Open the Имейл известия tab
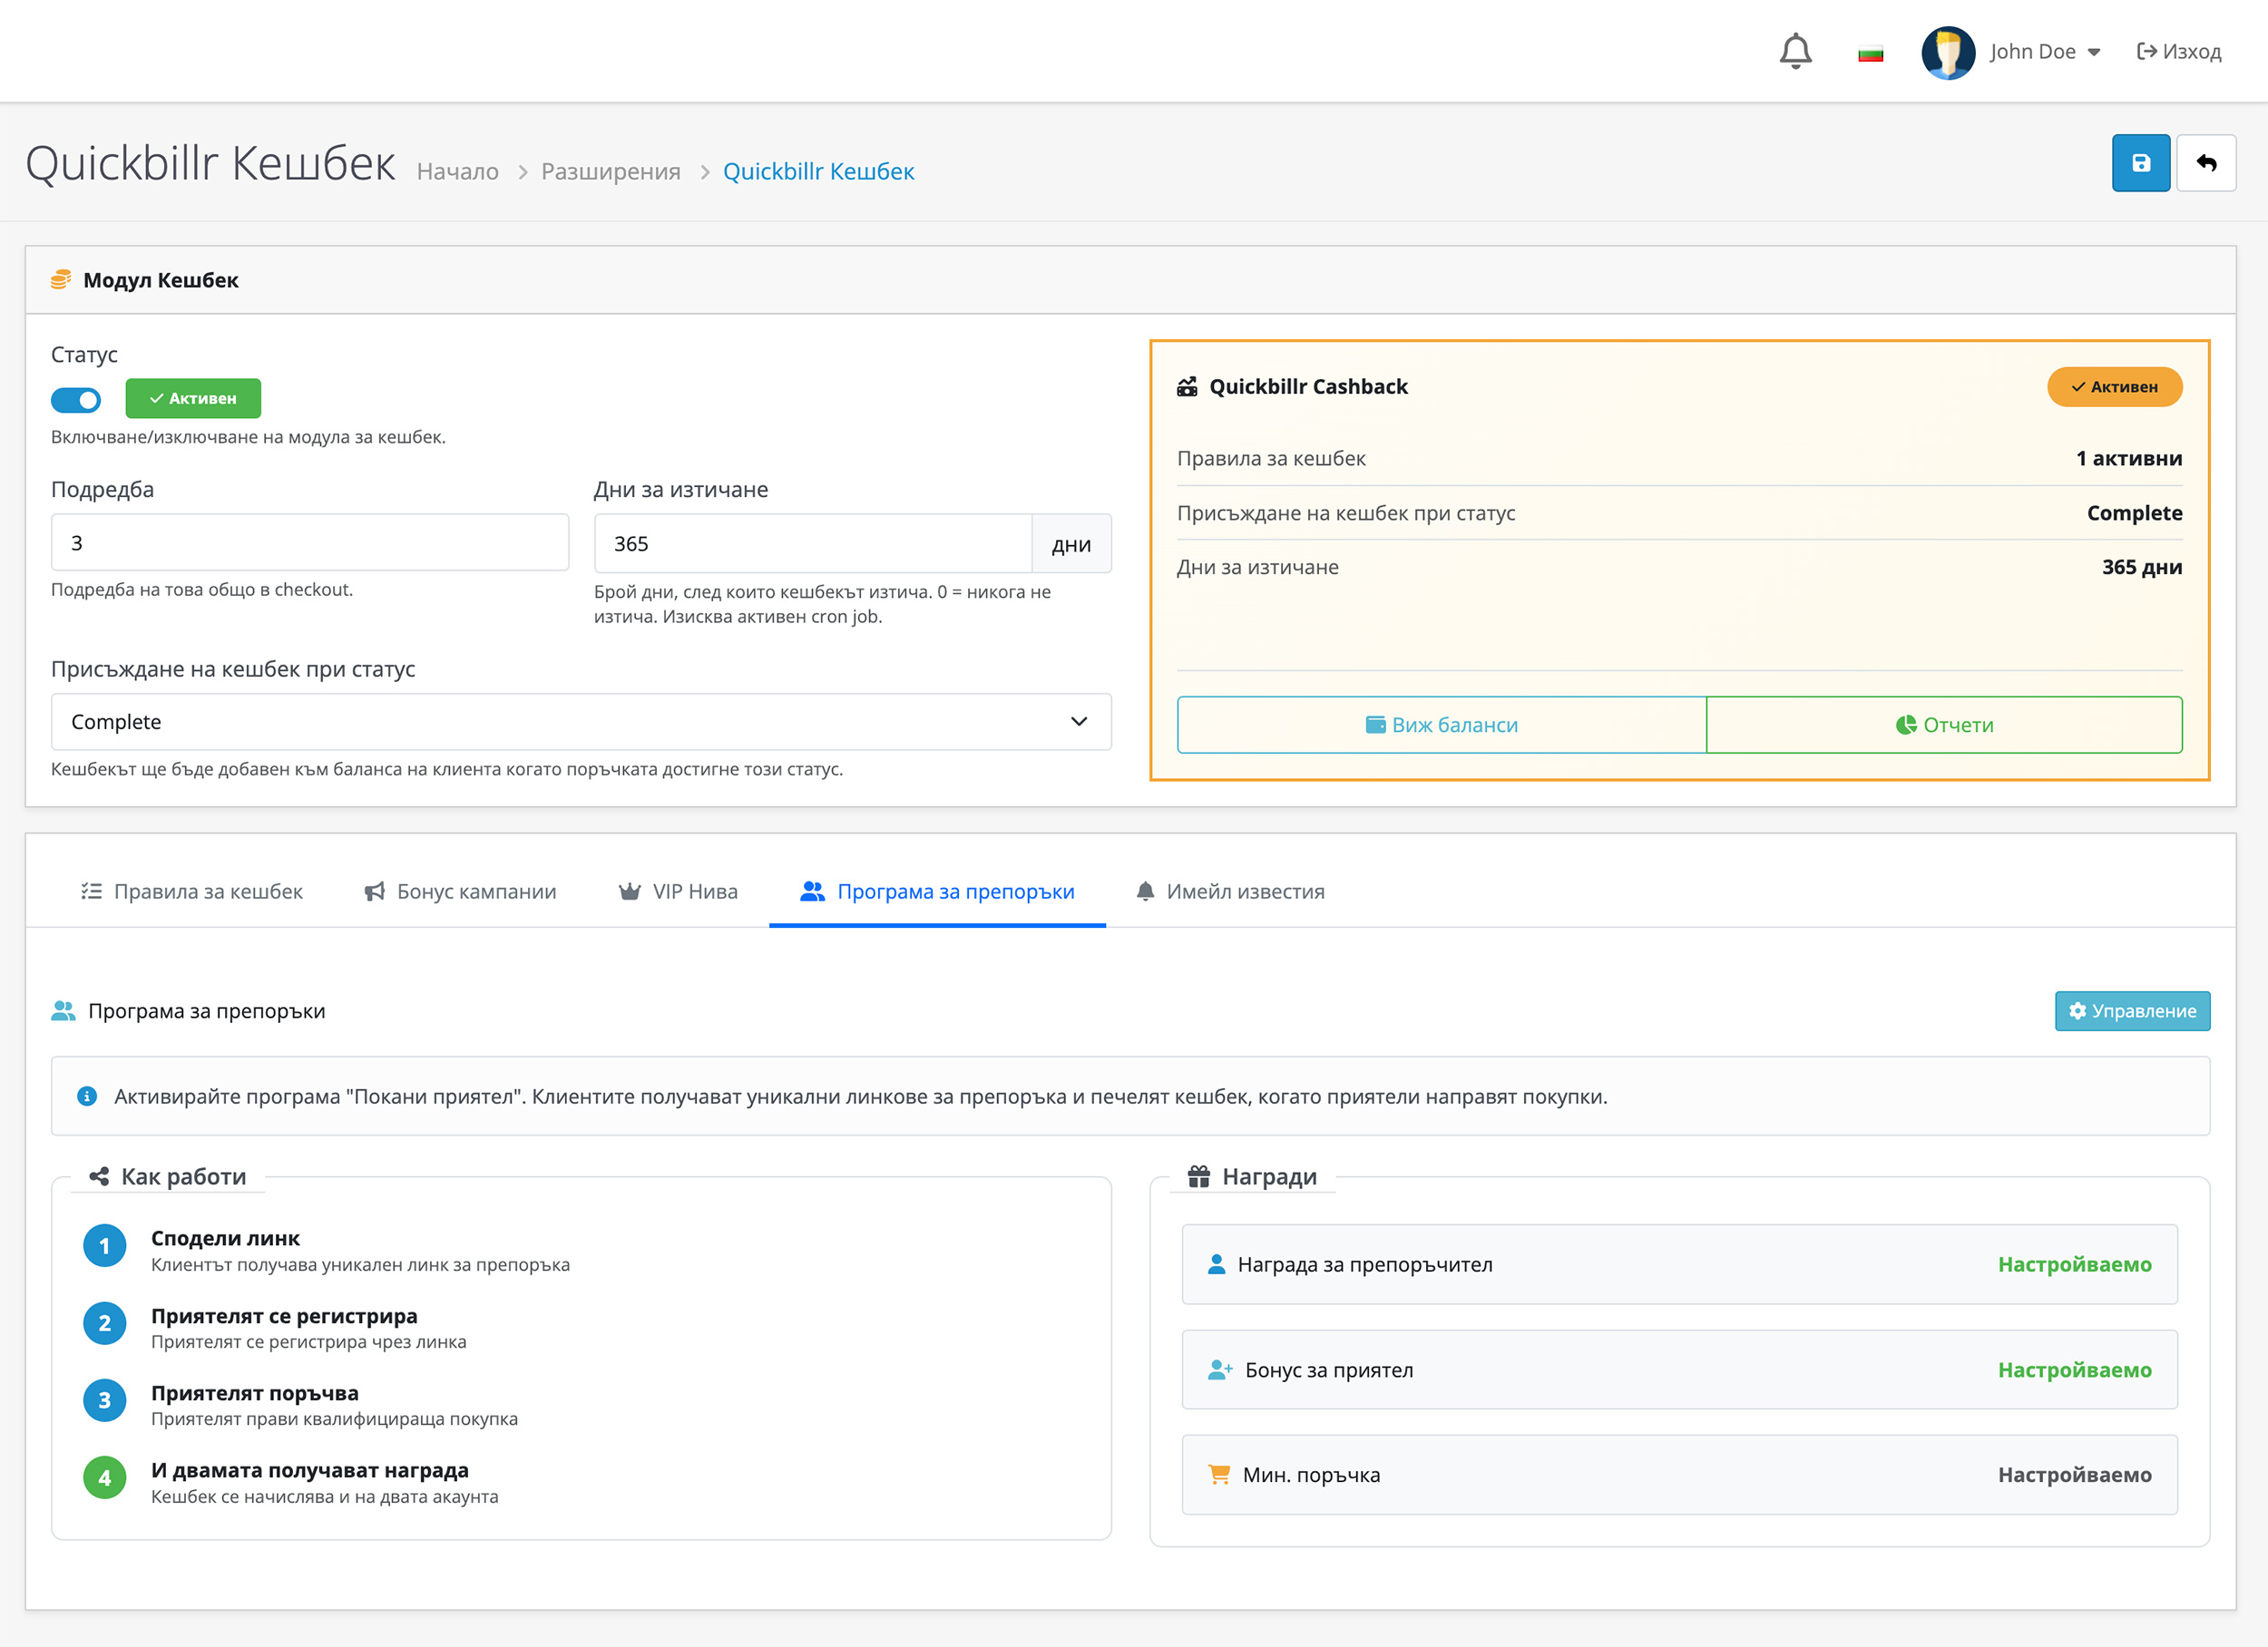2268x1647 pixels. click(1230, 891)
